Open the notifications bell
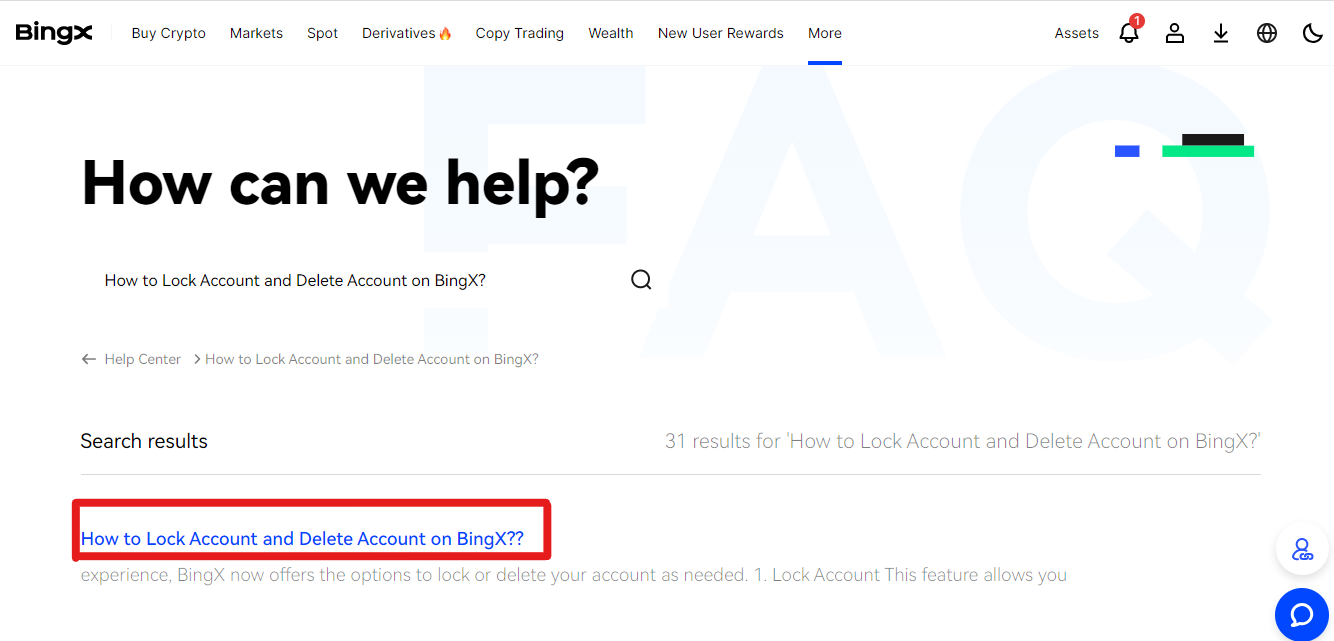1334x641 pixels. pyautogui.click(x=1129, y=33)
